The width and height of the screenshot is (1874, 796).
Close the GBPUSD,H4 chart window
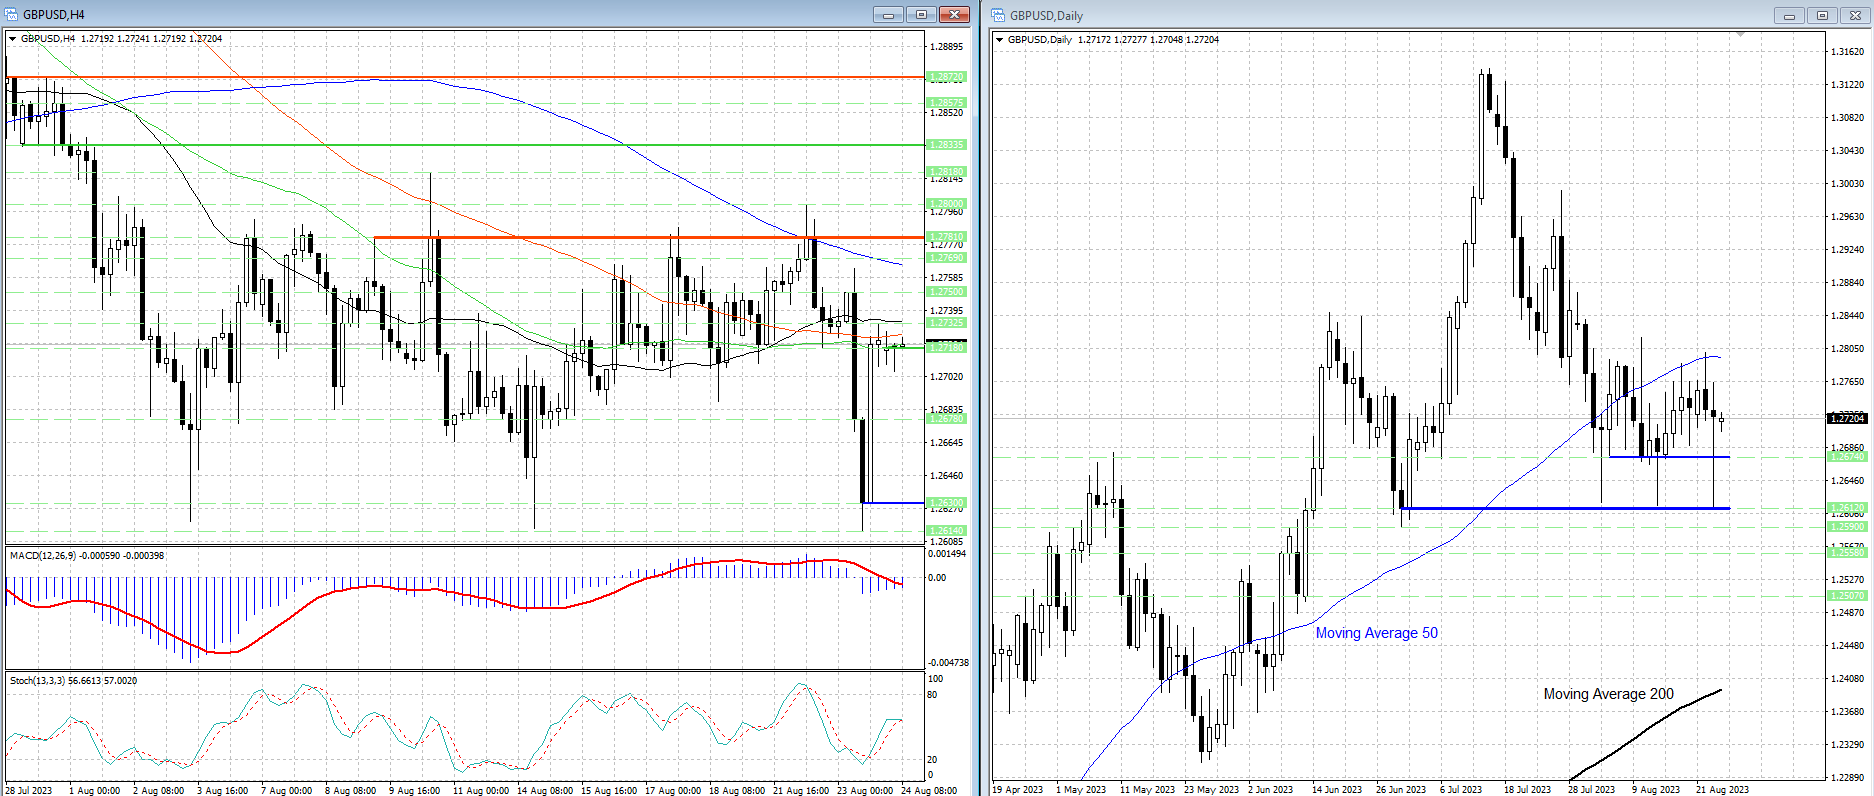pyautogui.click(x=954, y=14)
